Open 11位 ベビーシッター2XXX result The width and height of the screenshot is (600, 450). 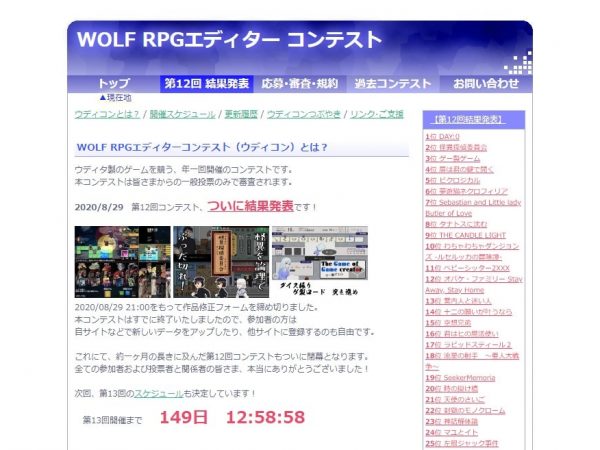click(468, 268)
